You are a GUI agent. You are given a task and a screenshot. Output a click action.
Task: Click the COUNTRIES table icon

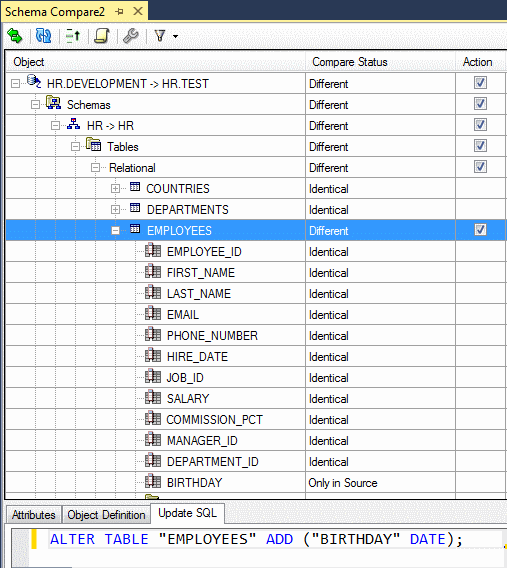135,187
